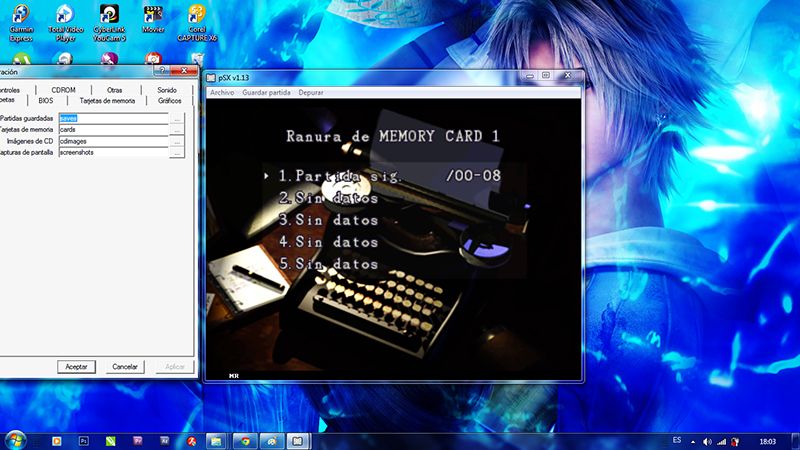This screenshot has height=450, width=800.
Task: Click the Aplicar button
Action: coord(174,367)
